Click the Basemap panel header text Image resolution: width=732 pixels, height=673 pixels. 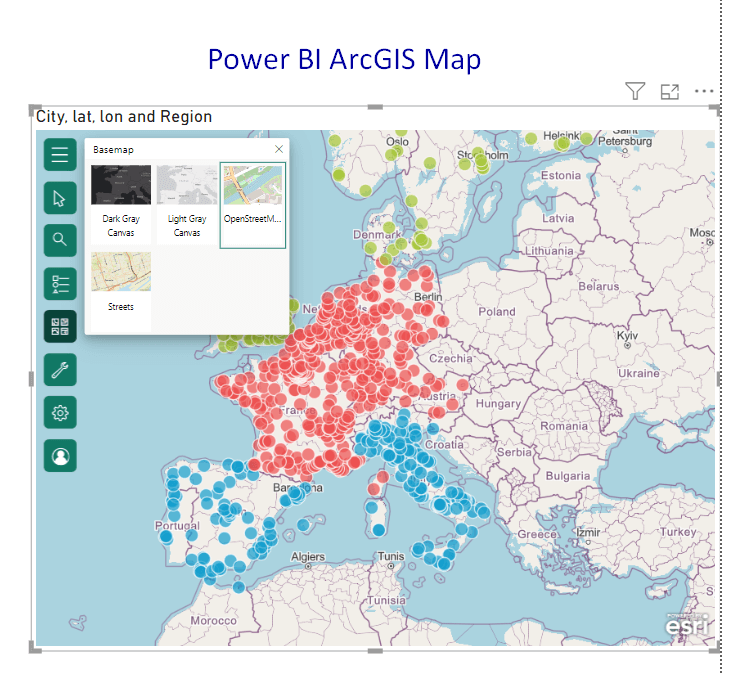[x=113, y=150]
